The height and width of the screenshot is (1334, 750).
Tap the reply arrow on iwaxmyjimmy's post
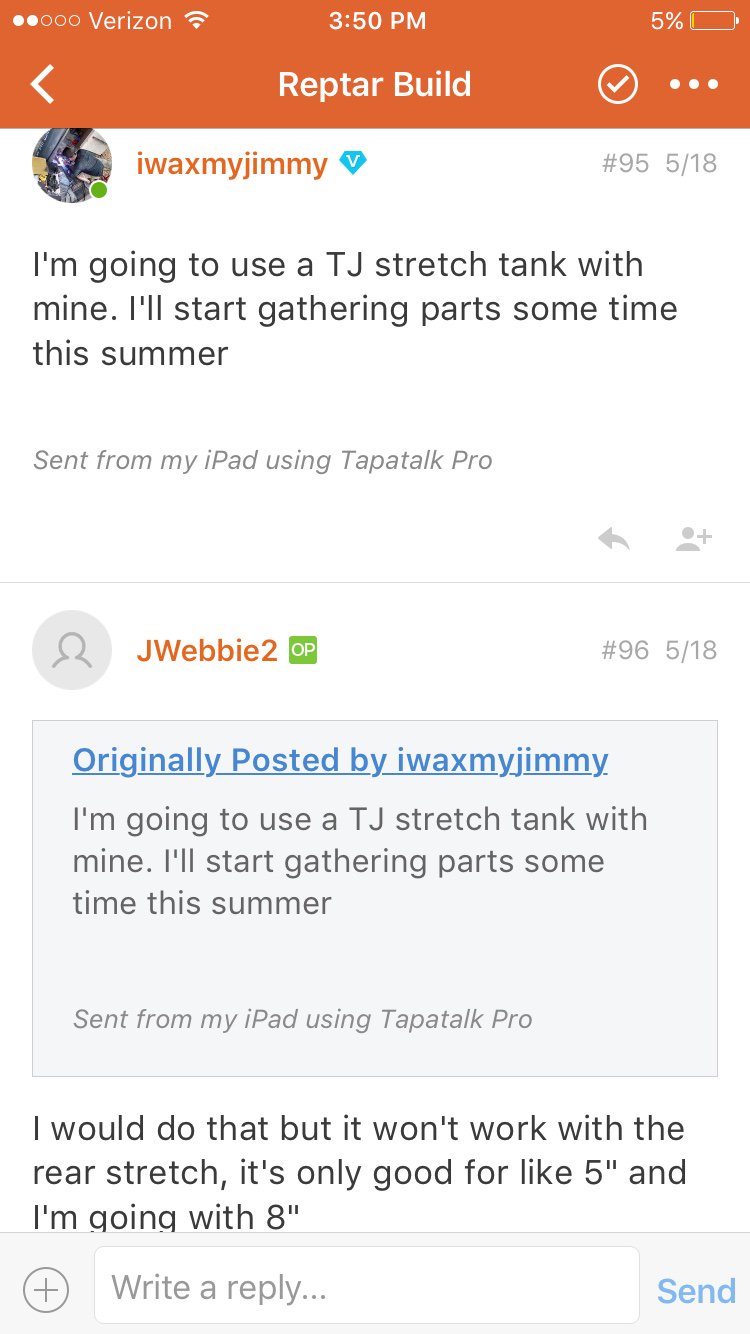(613, 538)
